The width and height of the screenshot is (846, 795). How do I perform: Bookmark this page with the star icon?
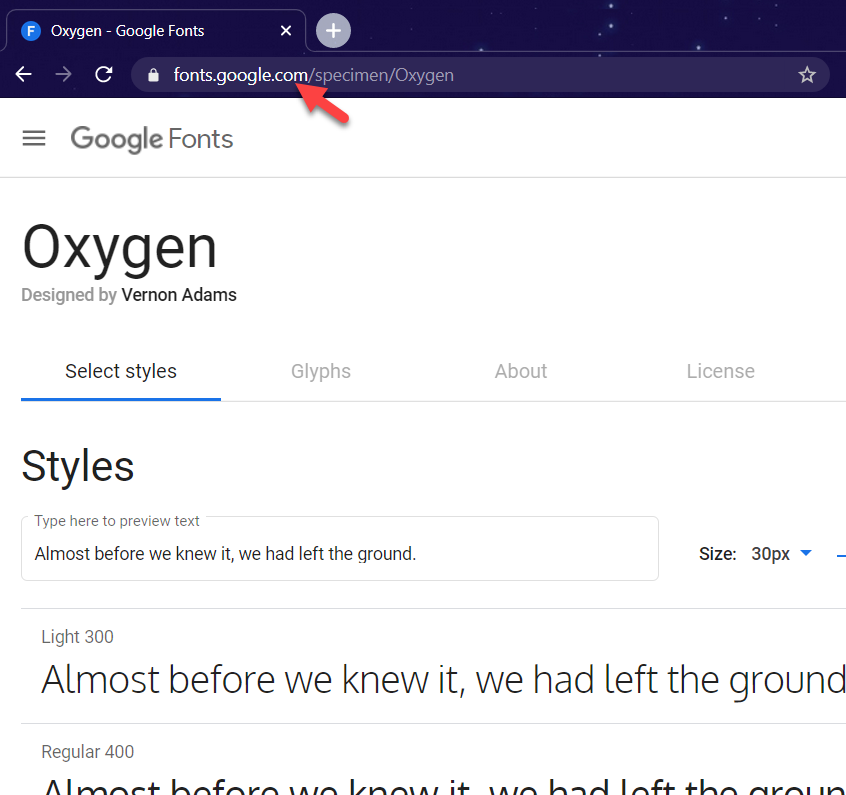(x=807, y=74)
